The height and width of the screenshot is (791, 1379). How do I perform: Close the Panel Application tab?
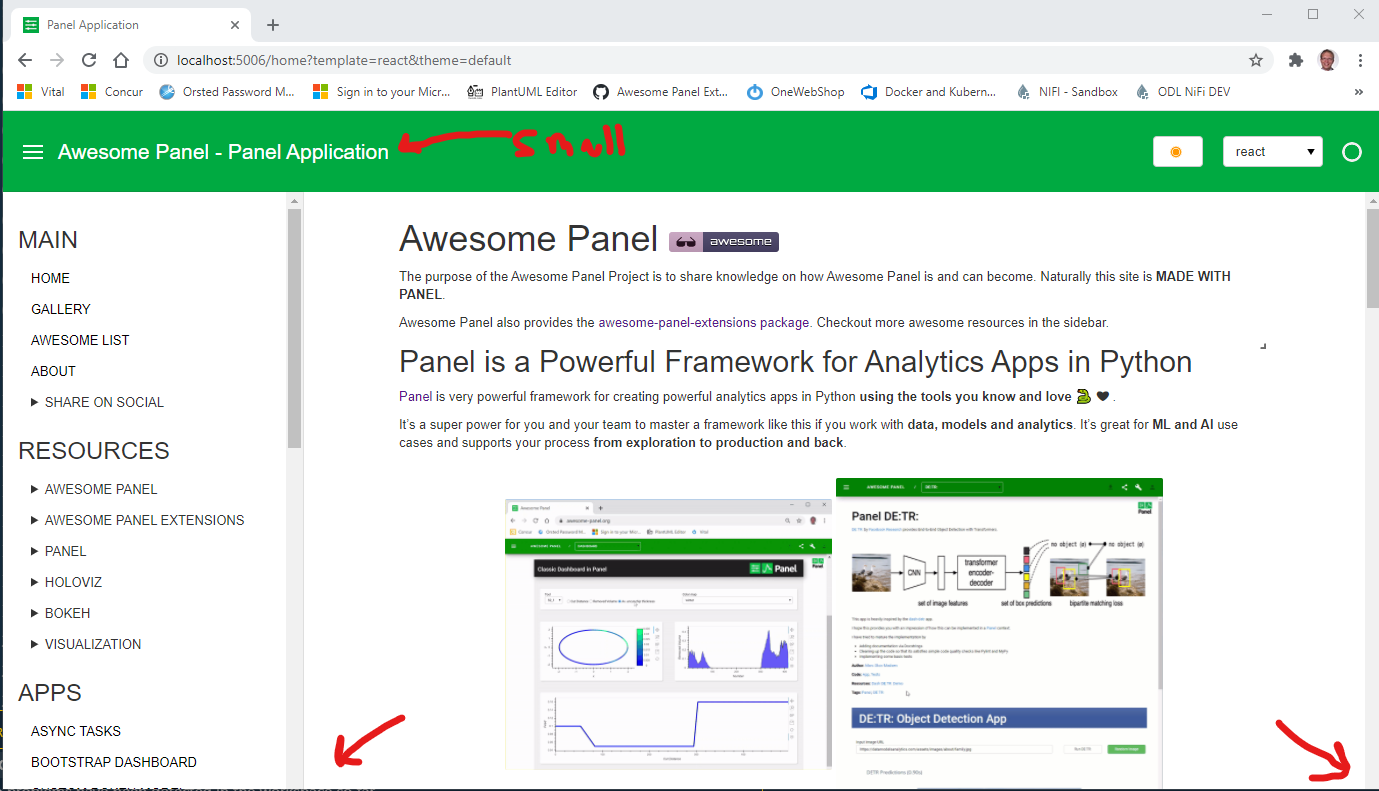236,25
